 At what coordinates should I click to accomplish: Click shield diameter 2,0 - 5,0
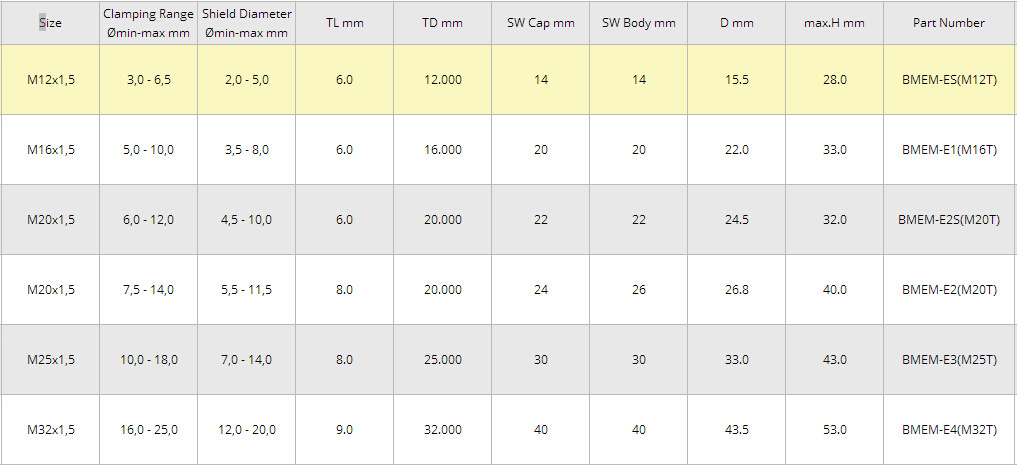tap(246, 80)
